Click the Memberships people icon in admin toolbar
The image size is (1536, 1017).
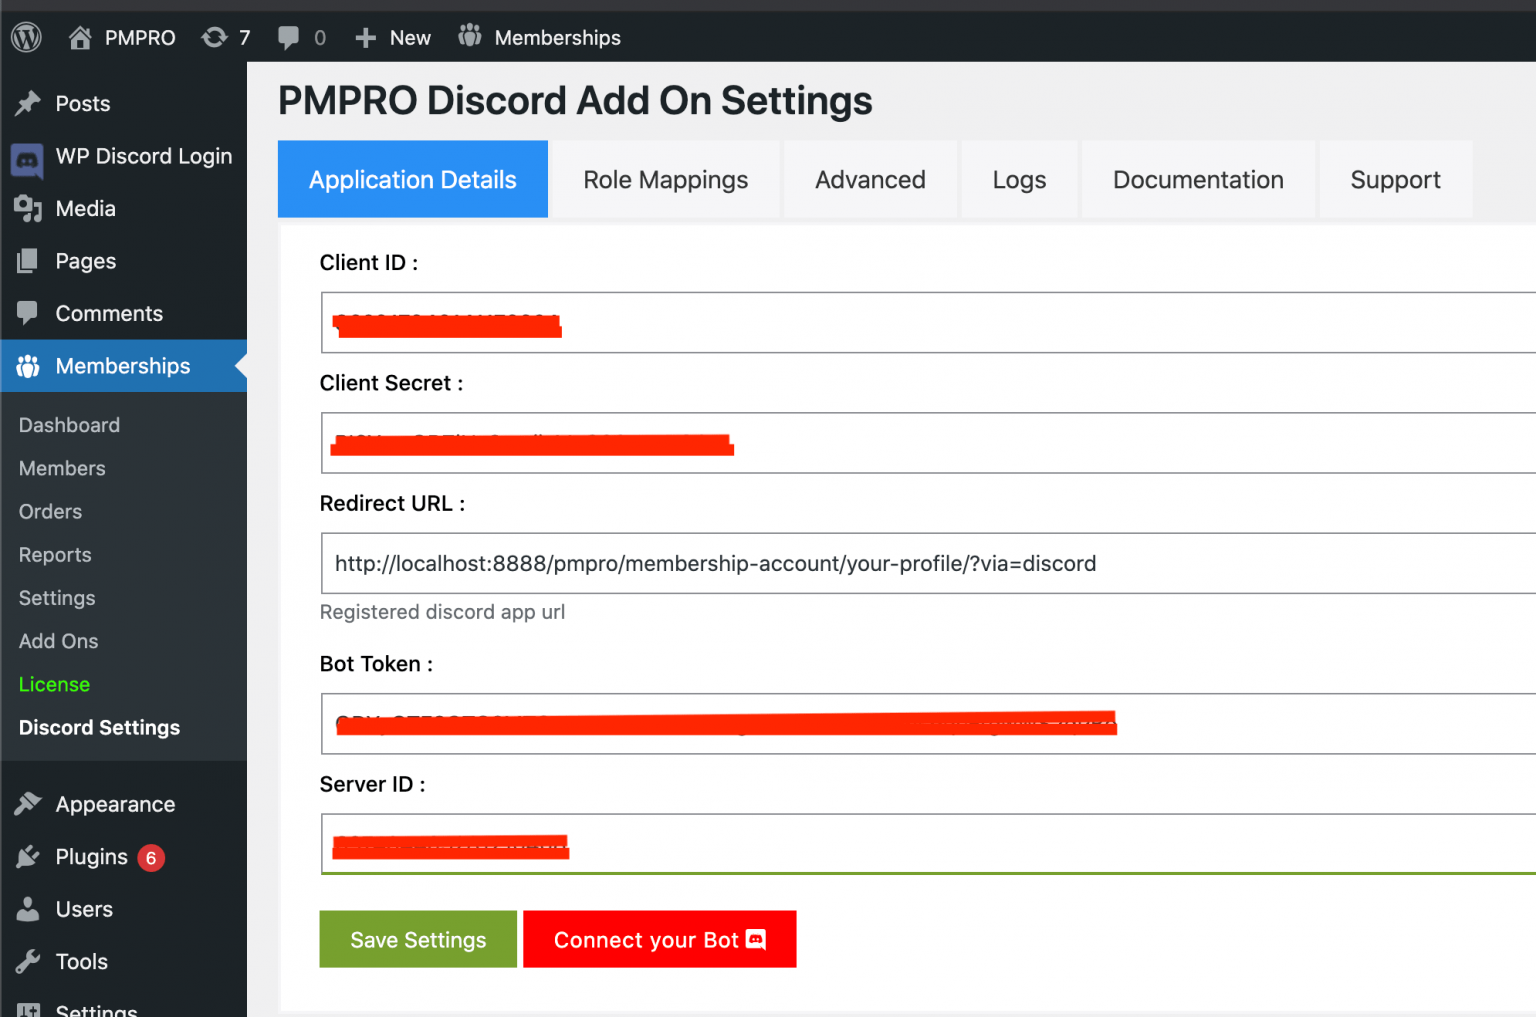click(x=468, y=36)
